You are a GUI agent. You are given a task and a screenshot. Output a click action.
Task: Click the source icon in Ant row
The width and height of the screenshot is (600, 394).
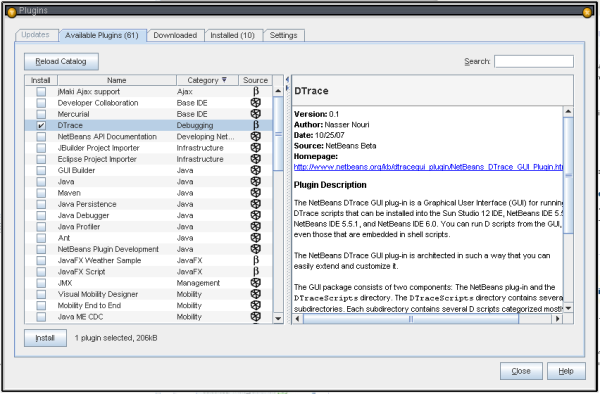(x=256, y=238)
